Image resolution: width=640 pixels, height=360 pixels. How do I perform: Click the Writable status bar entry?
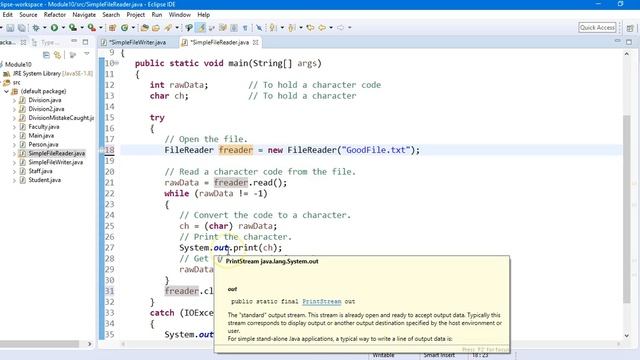coord(383,355)
